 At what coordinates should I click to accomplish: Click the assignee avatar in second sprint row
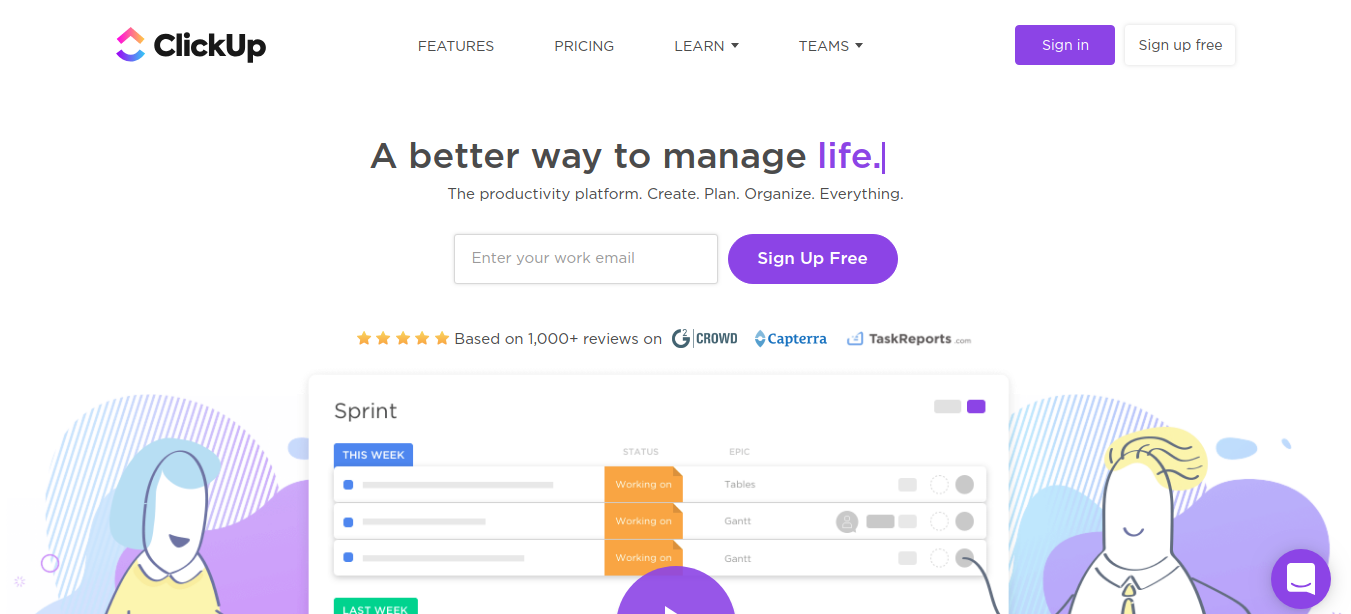[847, 521]
